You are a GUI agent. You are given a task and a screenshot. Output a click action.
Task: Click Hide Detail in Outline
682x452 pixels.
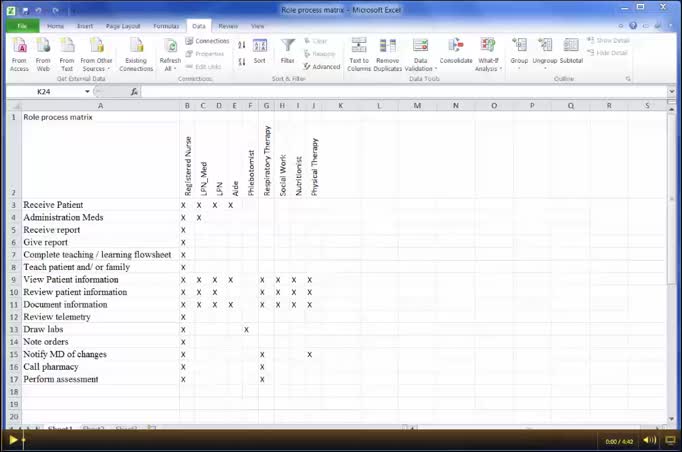607,53
